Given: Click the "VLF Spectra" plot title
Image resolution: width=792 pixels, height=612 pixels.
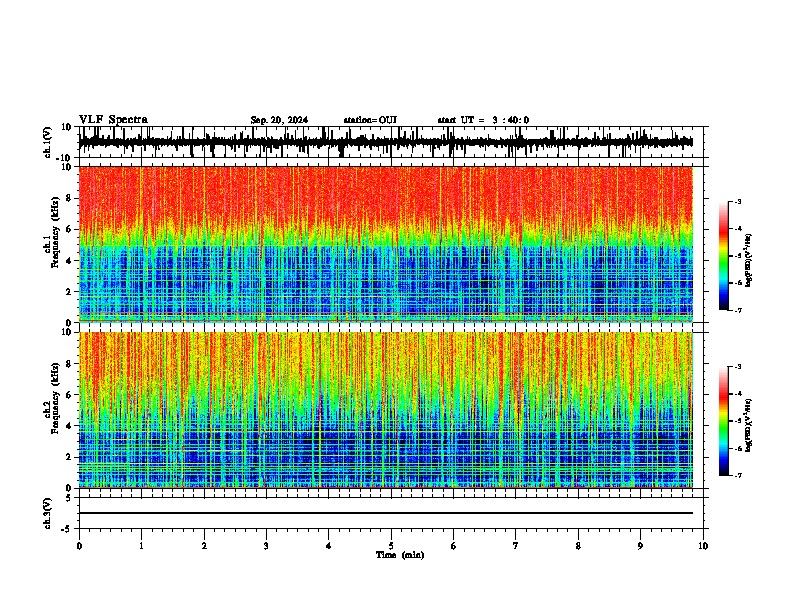Looking at the screenshot, I should (x=113, y=120).
